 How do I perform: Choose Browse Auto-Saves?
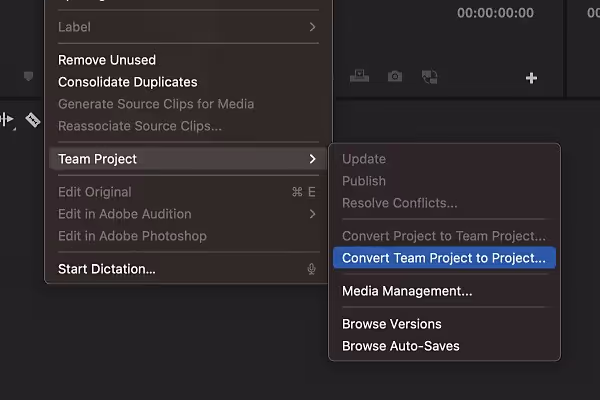coord(401,346)
